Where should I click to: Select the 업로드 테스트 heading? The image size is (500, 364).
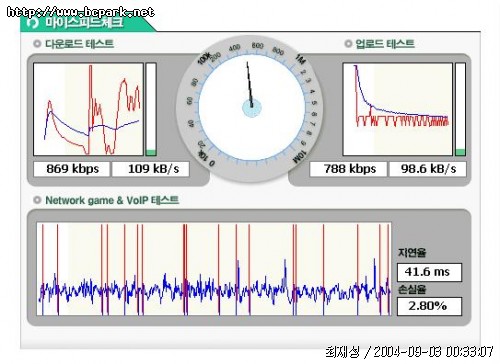385,44
